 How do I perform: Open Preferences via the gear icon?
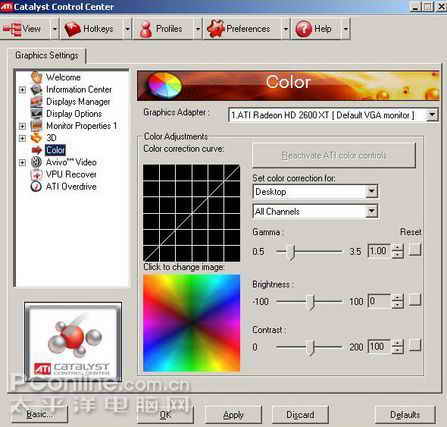pyautogui.click(x=215, y=29)
